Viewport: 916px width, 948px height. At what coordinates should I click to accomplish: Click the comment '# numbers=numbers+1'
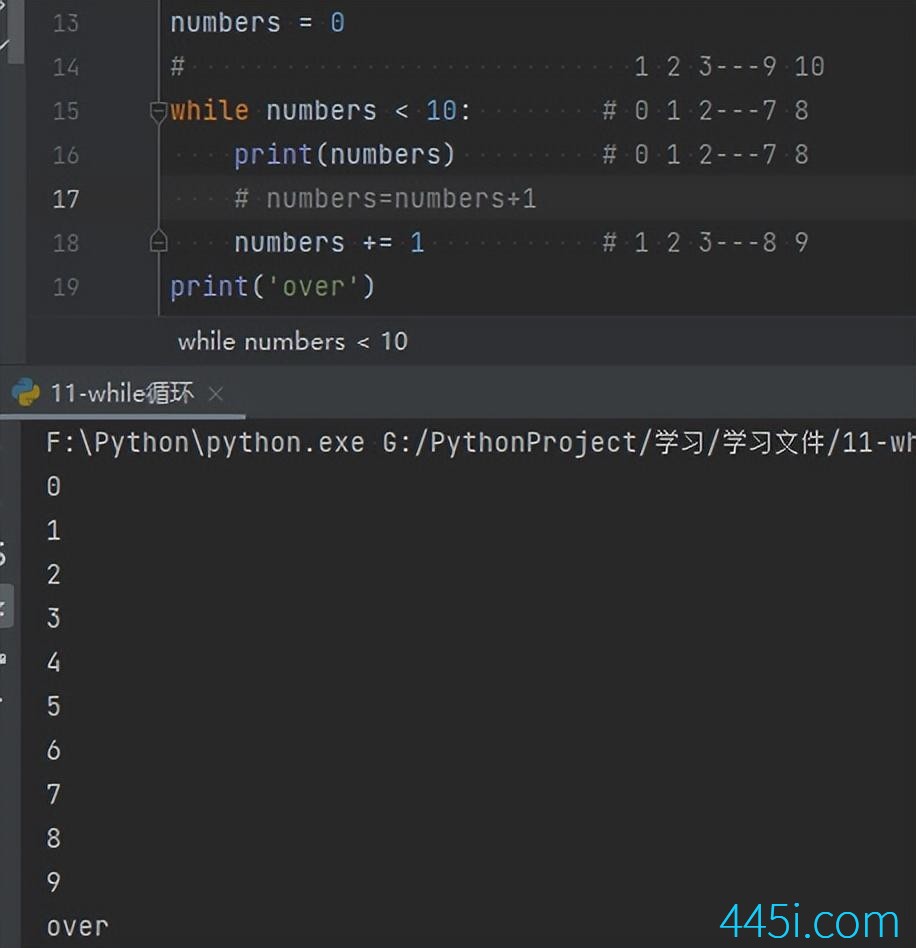point(385,198)
